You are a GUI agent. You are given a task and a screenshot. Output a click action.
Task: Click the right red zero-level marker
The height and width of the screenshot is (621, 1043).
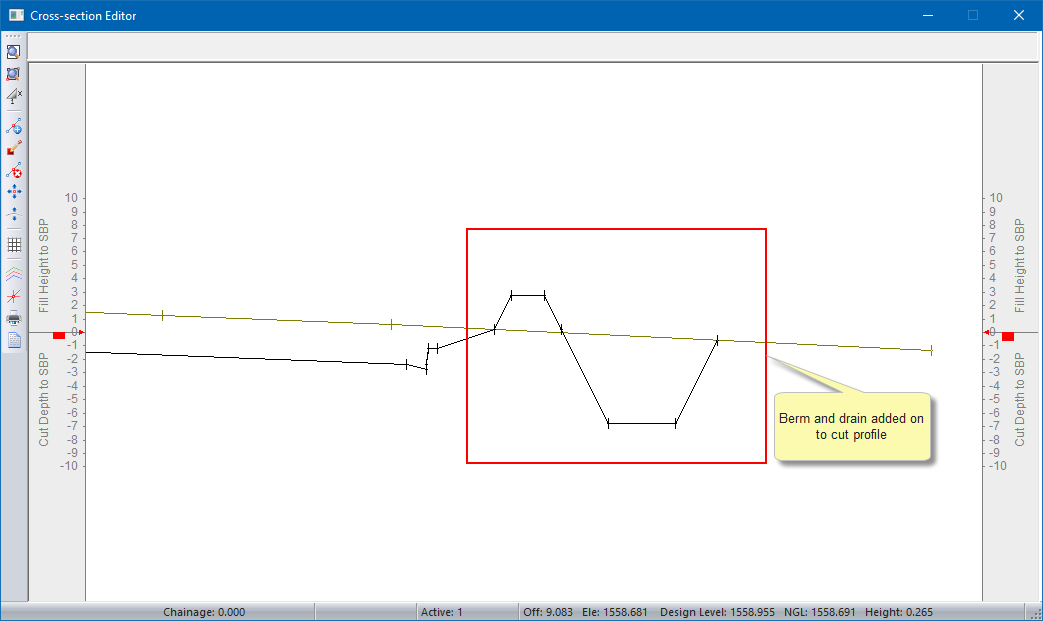(x=1007, y=335)
